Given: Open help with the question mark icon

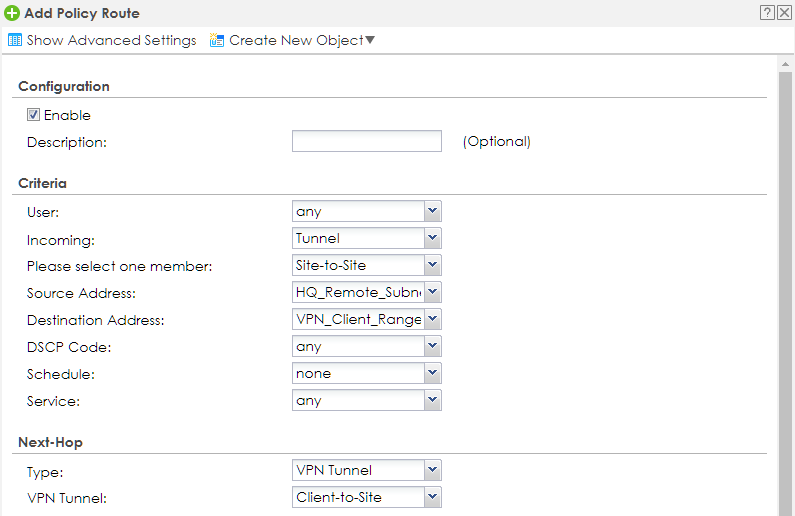Looking at the screenshot, I should coord(767,13).
